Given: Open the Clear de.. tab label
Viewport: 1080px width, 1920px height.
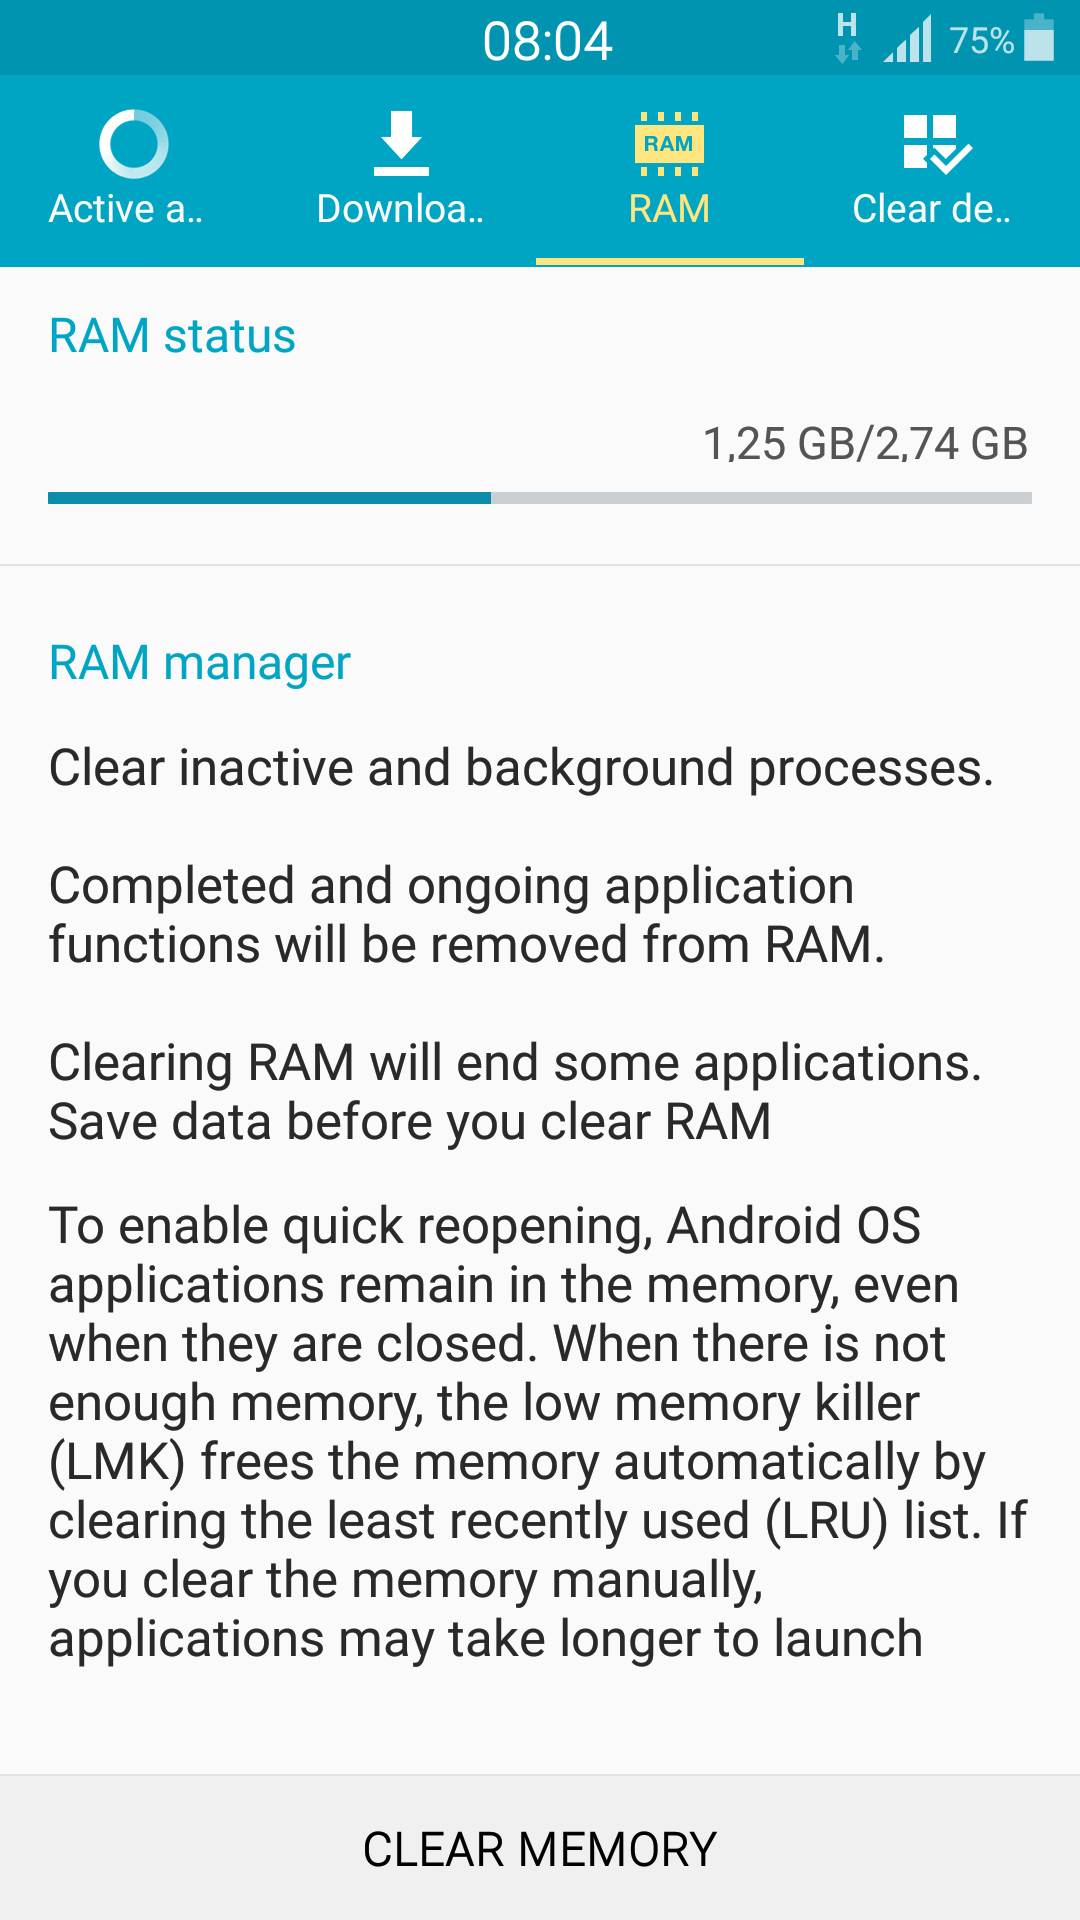Looking at the screenshot, I should click(x=932, y=209).
